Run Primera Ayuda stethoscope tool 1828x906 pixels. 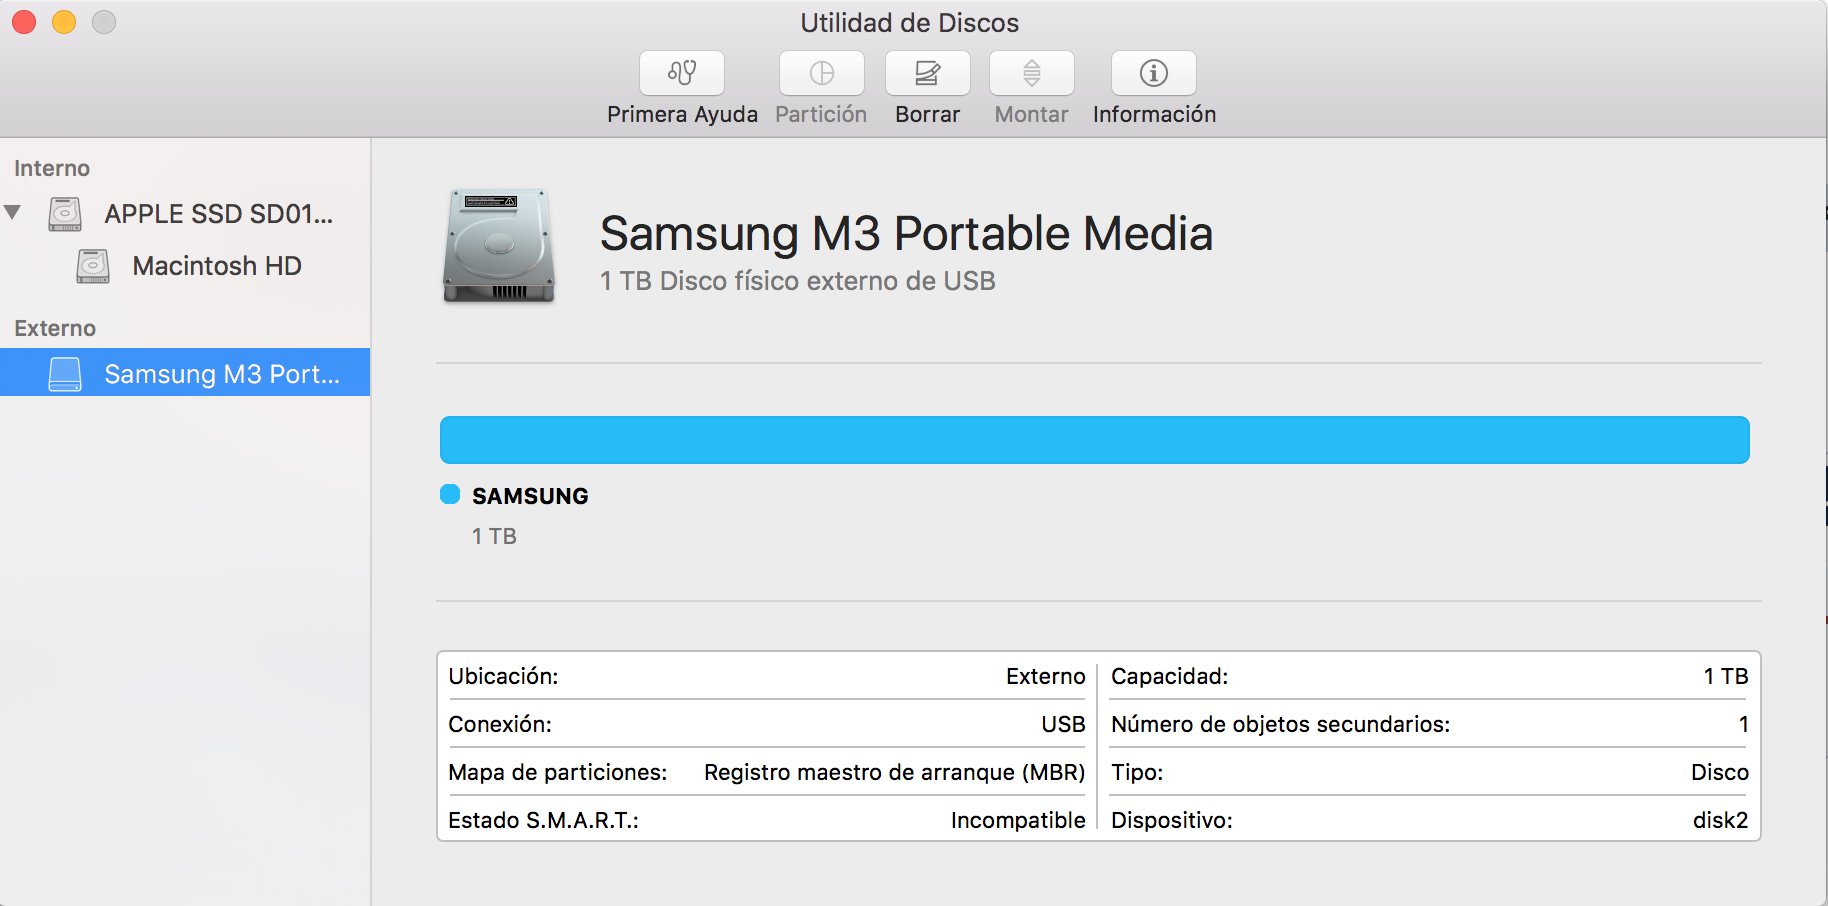(x=682, y=73)
